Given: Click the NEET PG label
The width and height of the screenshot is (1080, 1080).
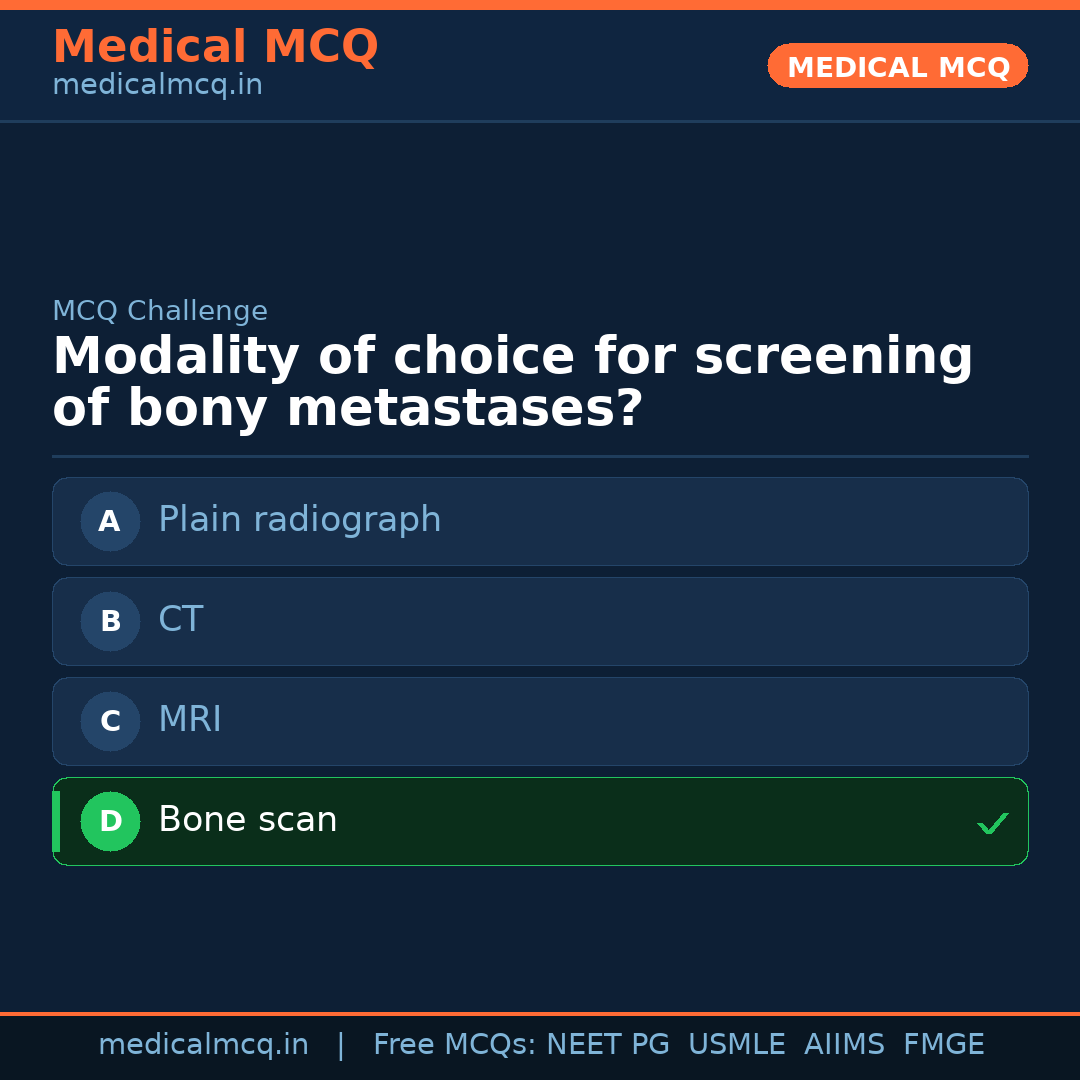Looking at the screenshot, I should point(607,1043).
